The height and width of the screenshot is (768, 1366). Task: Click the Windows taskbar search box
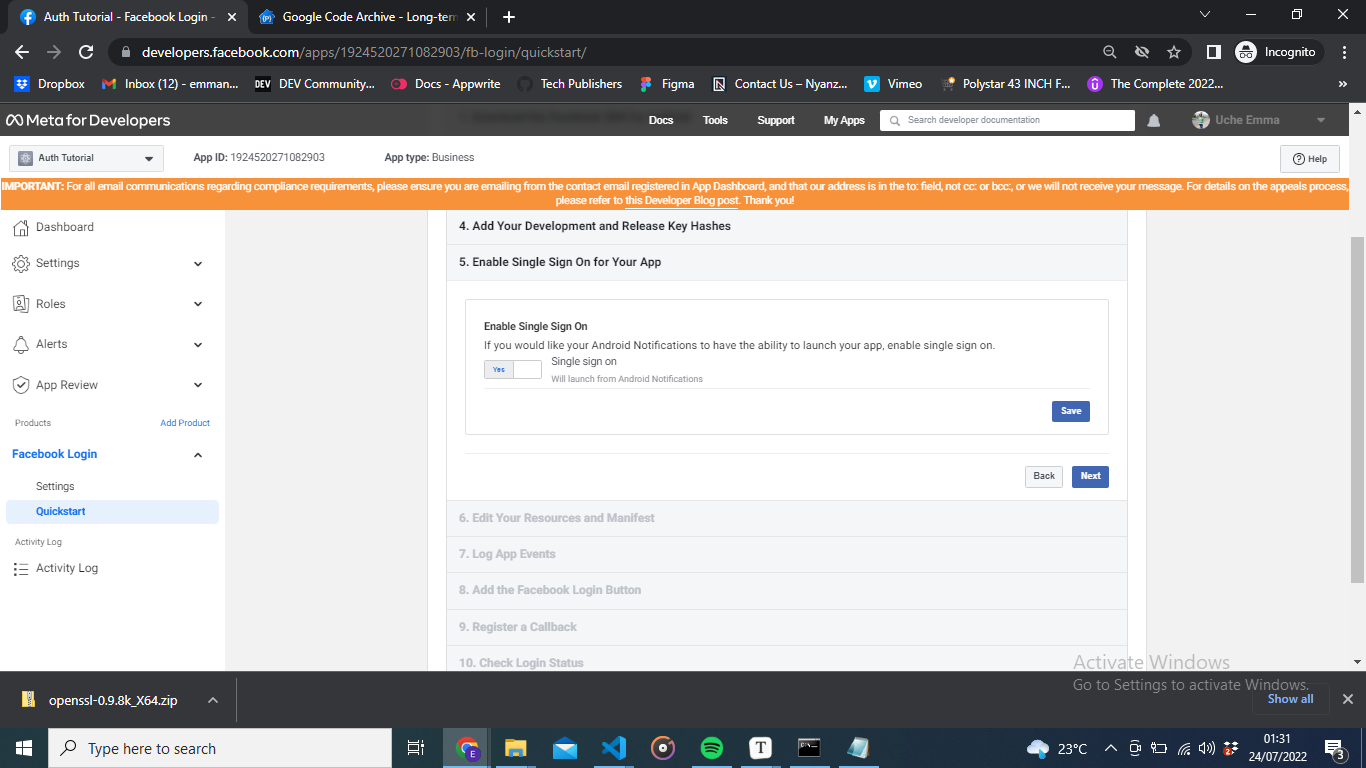tap(220, 748)
